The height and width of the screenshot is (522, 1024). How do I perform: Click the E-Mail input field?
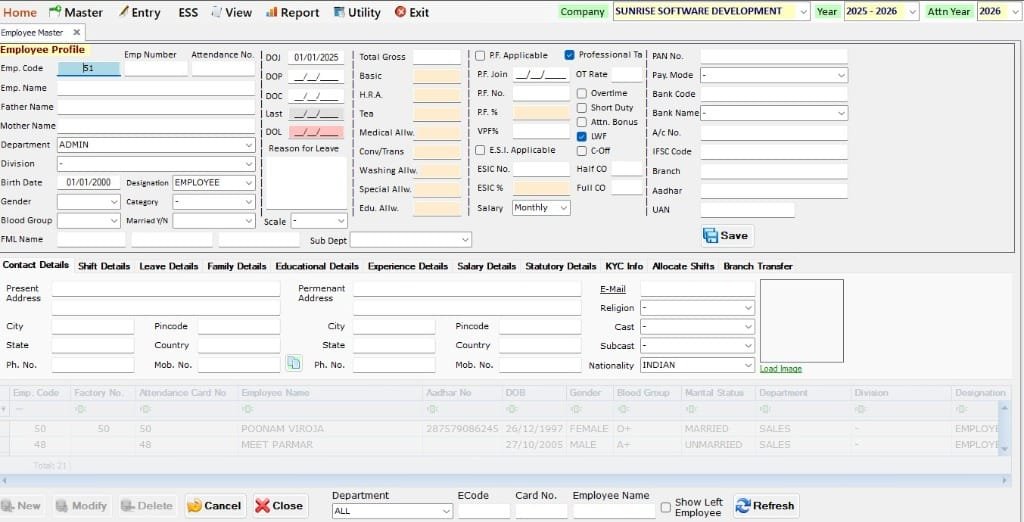click(697, 289)
